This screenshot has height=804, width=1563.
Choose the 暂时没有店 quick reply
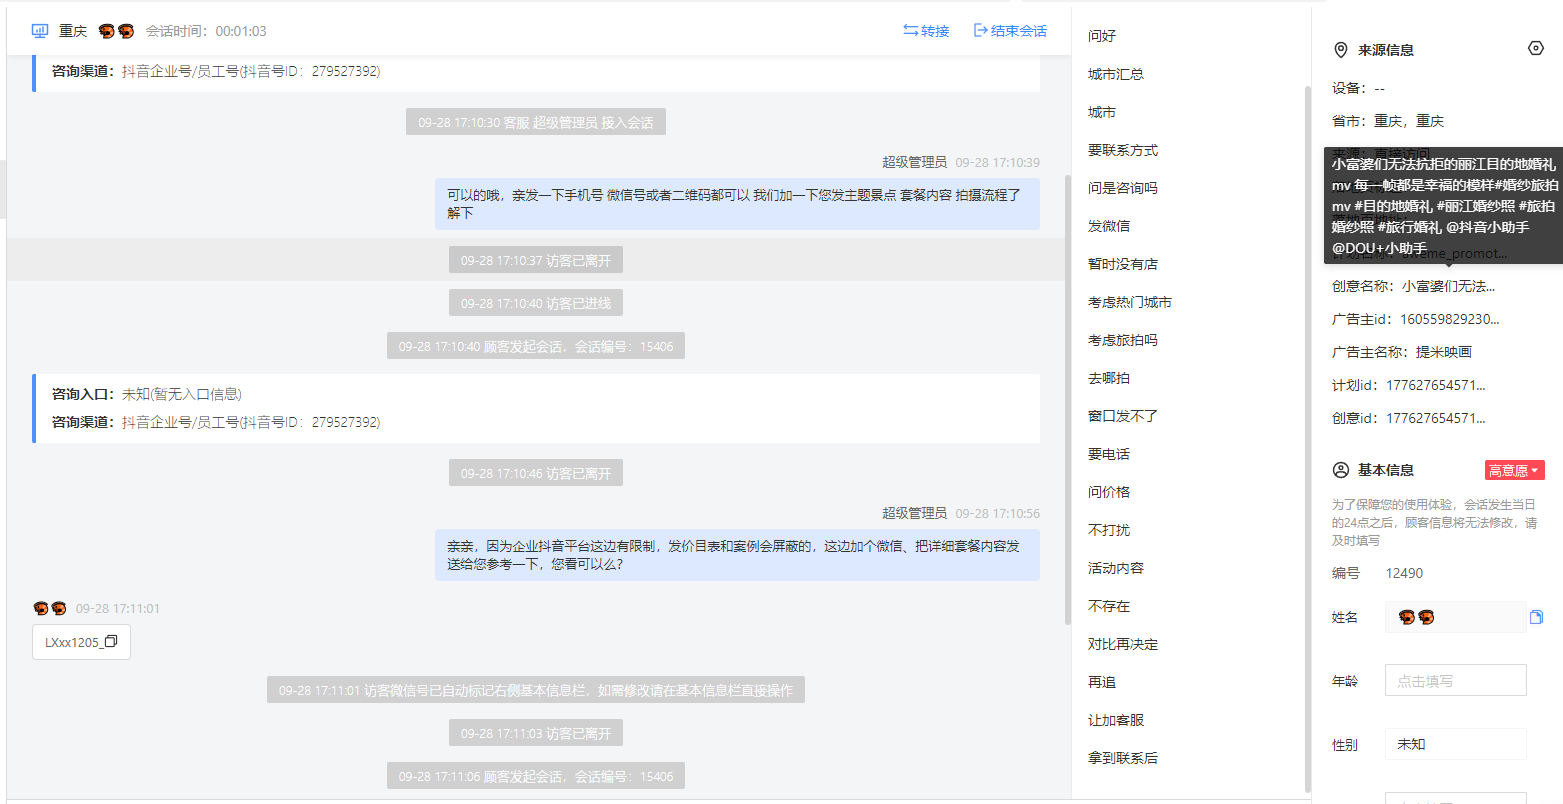coord(1123,264)
